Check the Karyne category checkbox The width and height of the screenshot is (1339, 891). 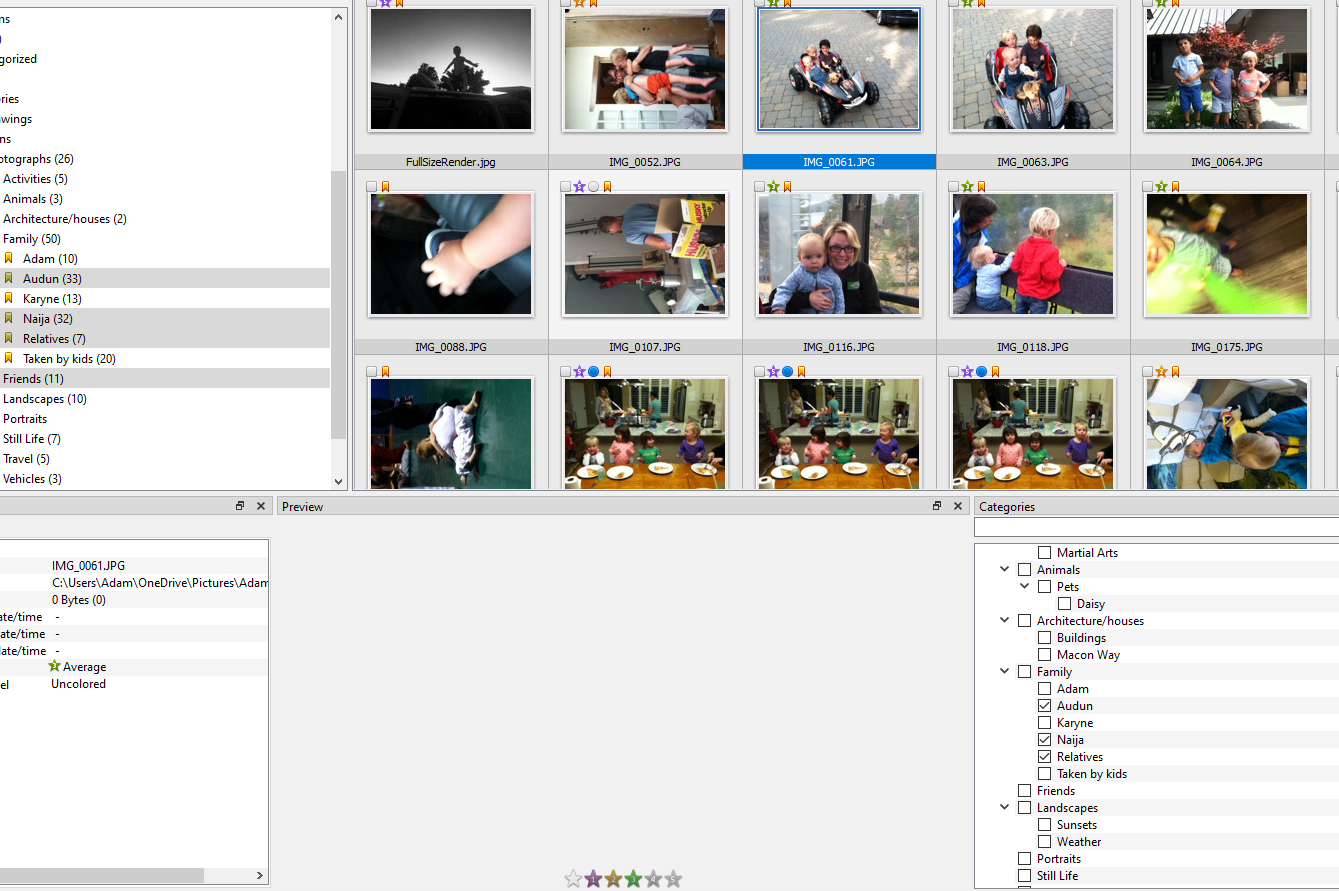1044,723
